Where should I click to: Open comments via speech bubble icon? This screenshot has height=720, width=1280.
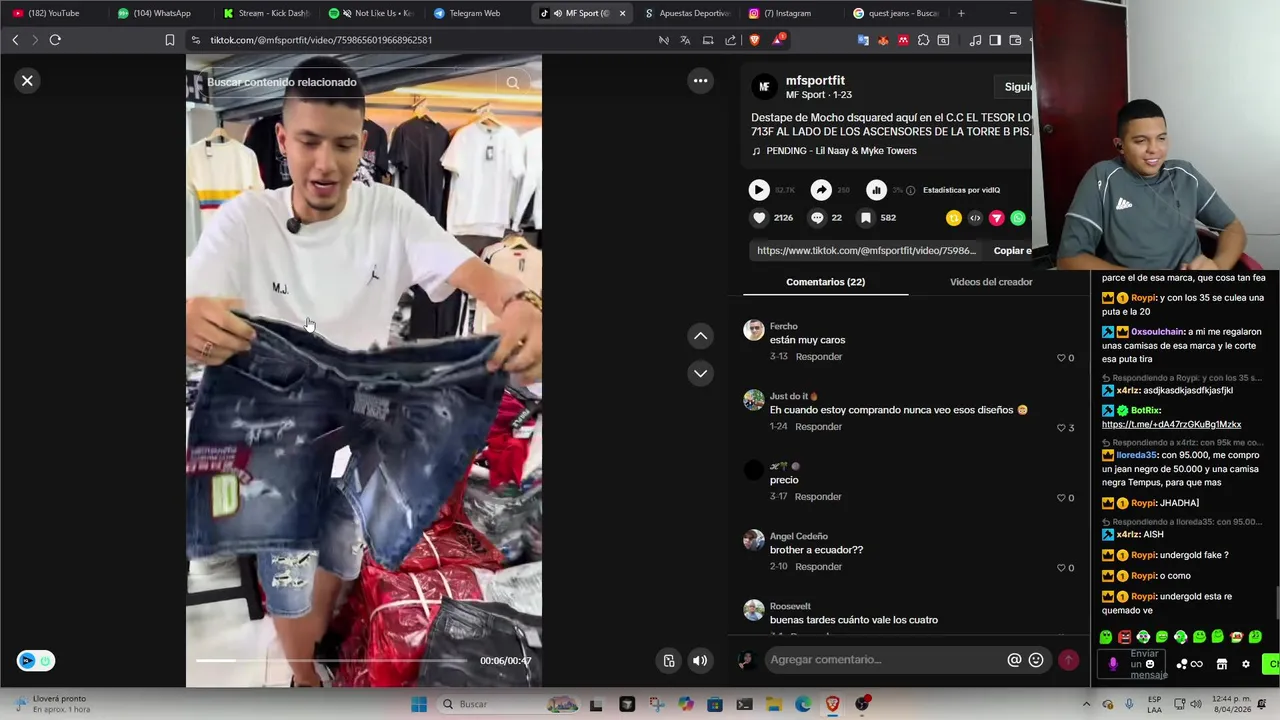coord(817,218)
